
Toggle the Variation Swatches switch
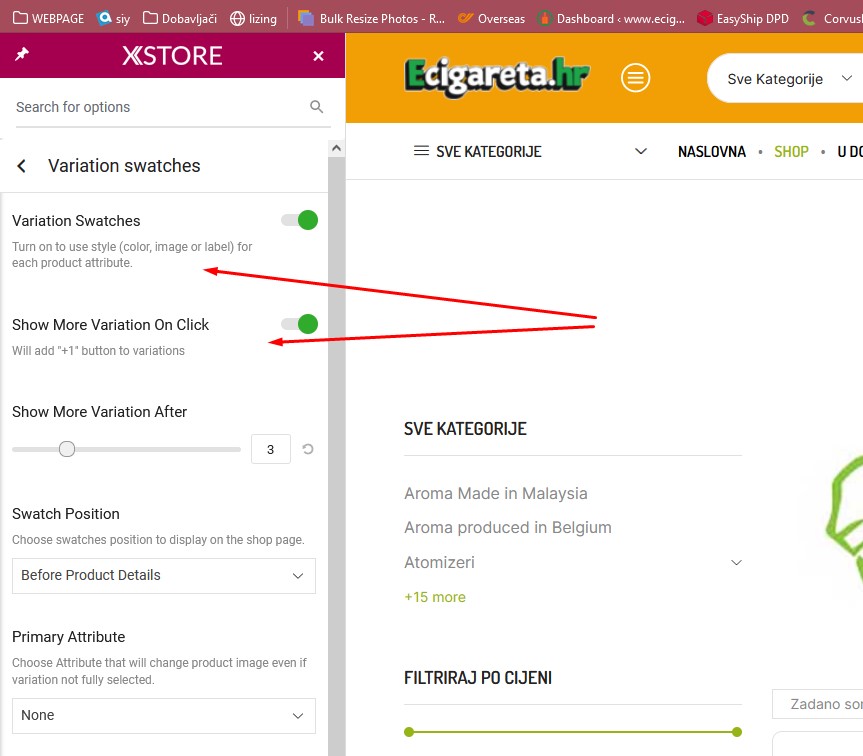pos(299,220)
